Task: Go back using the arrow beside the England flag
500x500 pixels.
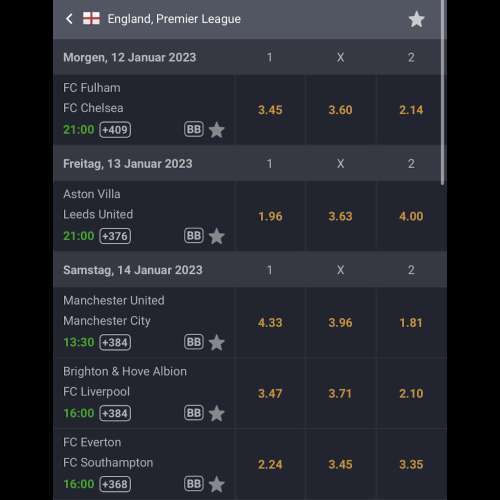Action: tap(69, 19)
